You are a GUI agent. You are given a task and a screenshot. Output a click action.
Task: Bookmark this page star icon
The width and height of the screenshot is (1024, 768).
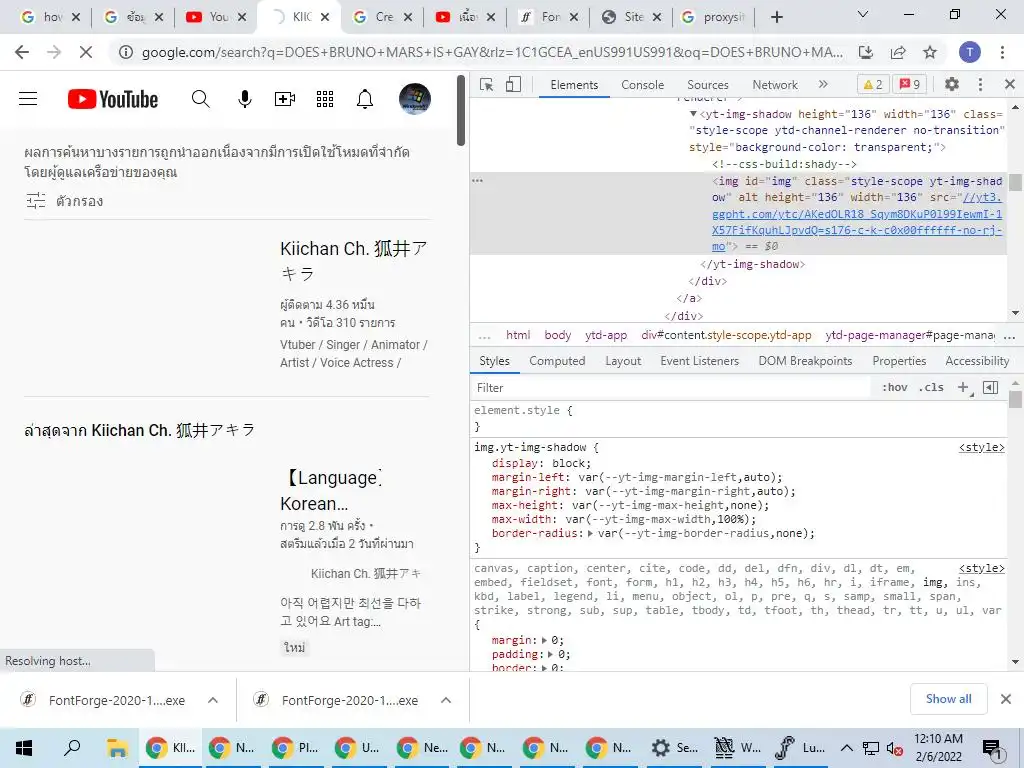click(930, 52)
